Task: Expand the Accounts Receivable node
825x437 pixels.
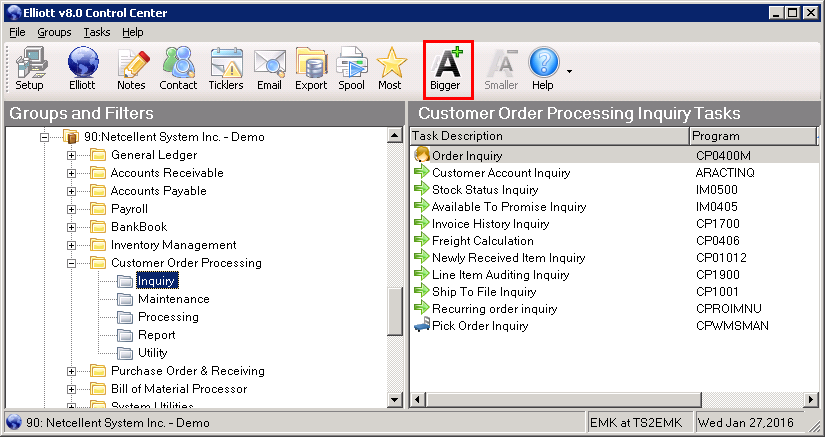Action: pos(72,174)
